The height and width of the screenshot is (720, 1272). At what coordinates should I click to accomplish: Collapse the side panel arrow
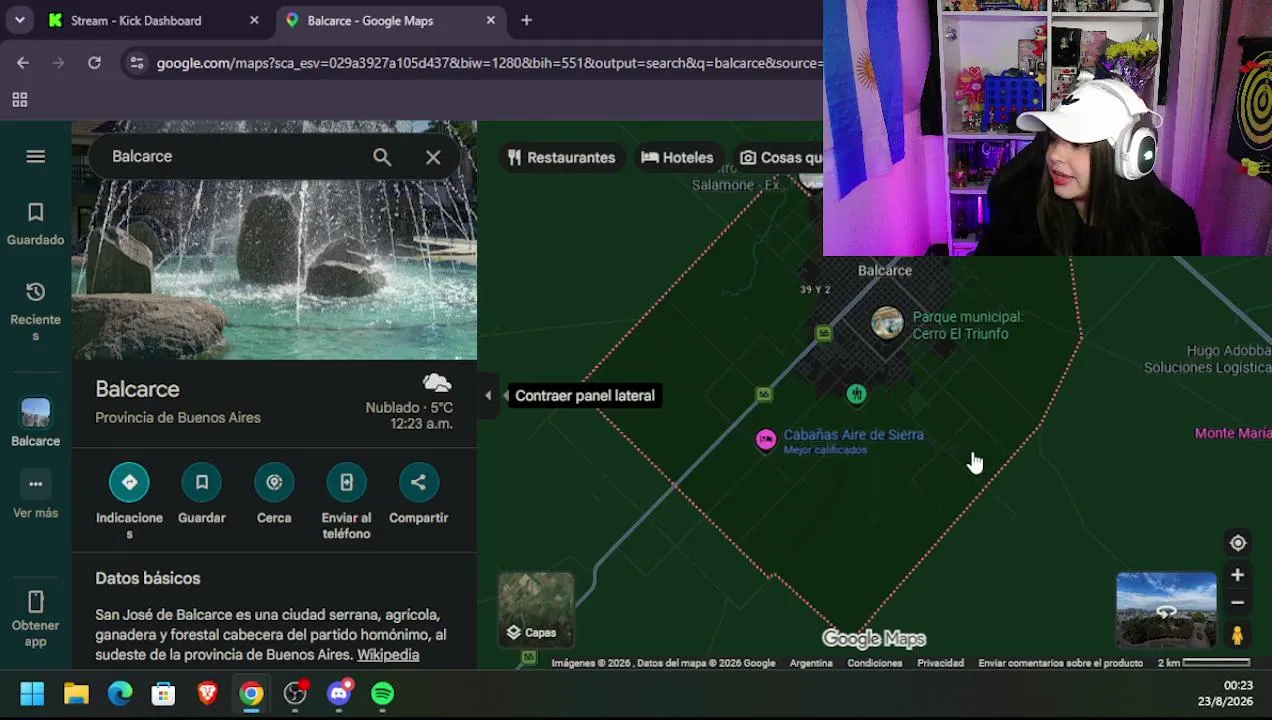pos(488,395)
